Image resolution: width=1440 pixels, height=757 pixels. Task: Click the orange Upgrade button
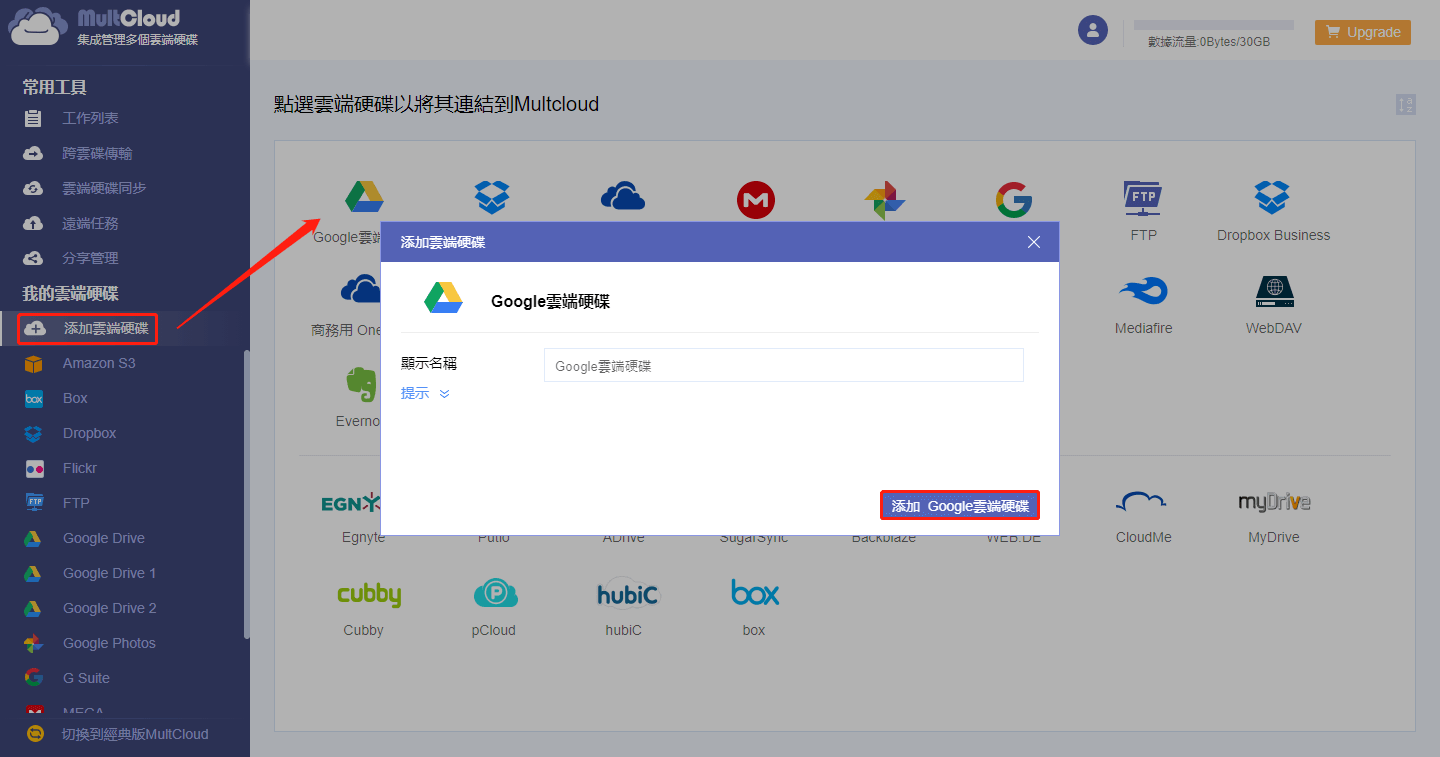point(1363,32)
